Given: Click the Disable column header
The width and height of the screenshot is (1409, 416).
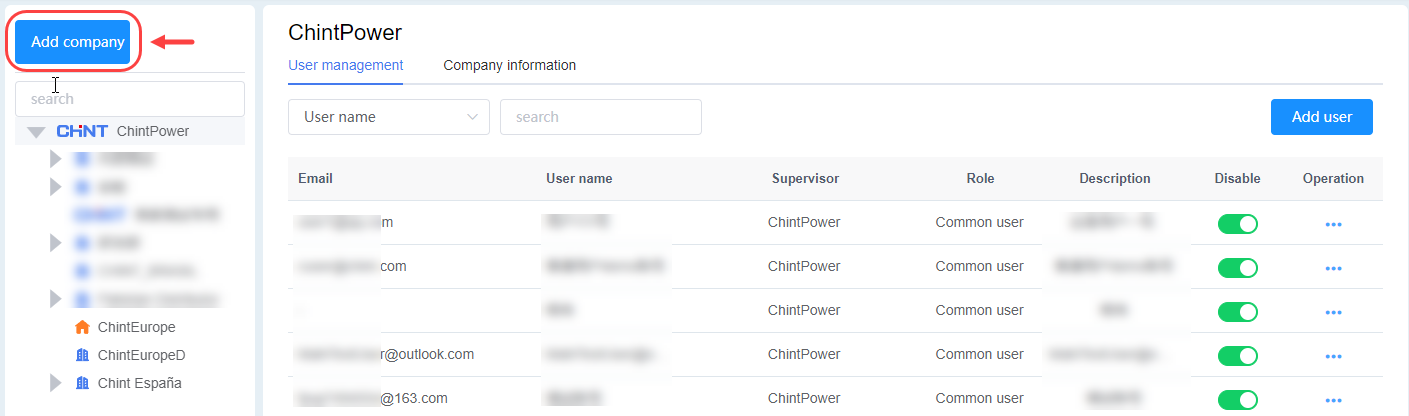Looking at the screenshot, I should click(1238, 179).
